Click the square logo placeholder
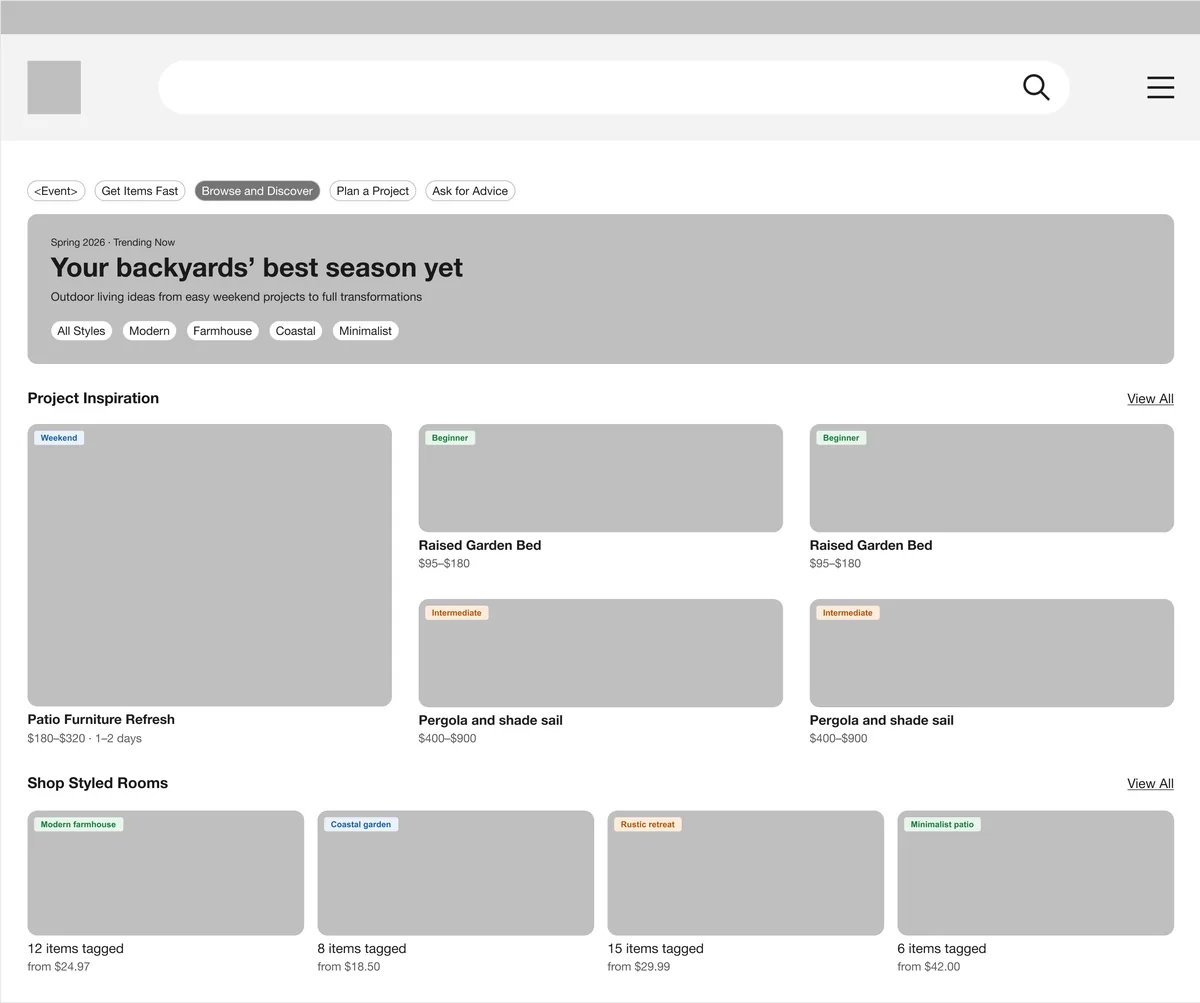Image resolution: width=1200 pixels, height=1003 pixels. (54, 87)
